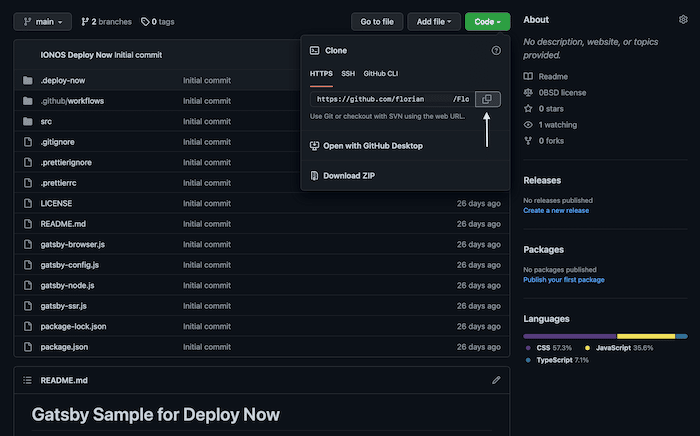Switch to the SSH clone tab
This screenshot has width=700, height=436.
348,74
